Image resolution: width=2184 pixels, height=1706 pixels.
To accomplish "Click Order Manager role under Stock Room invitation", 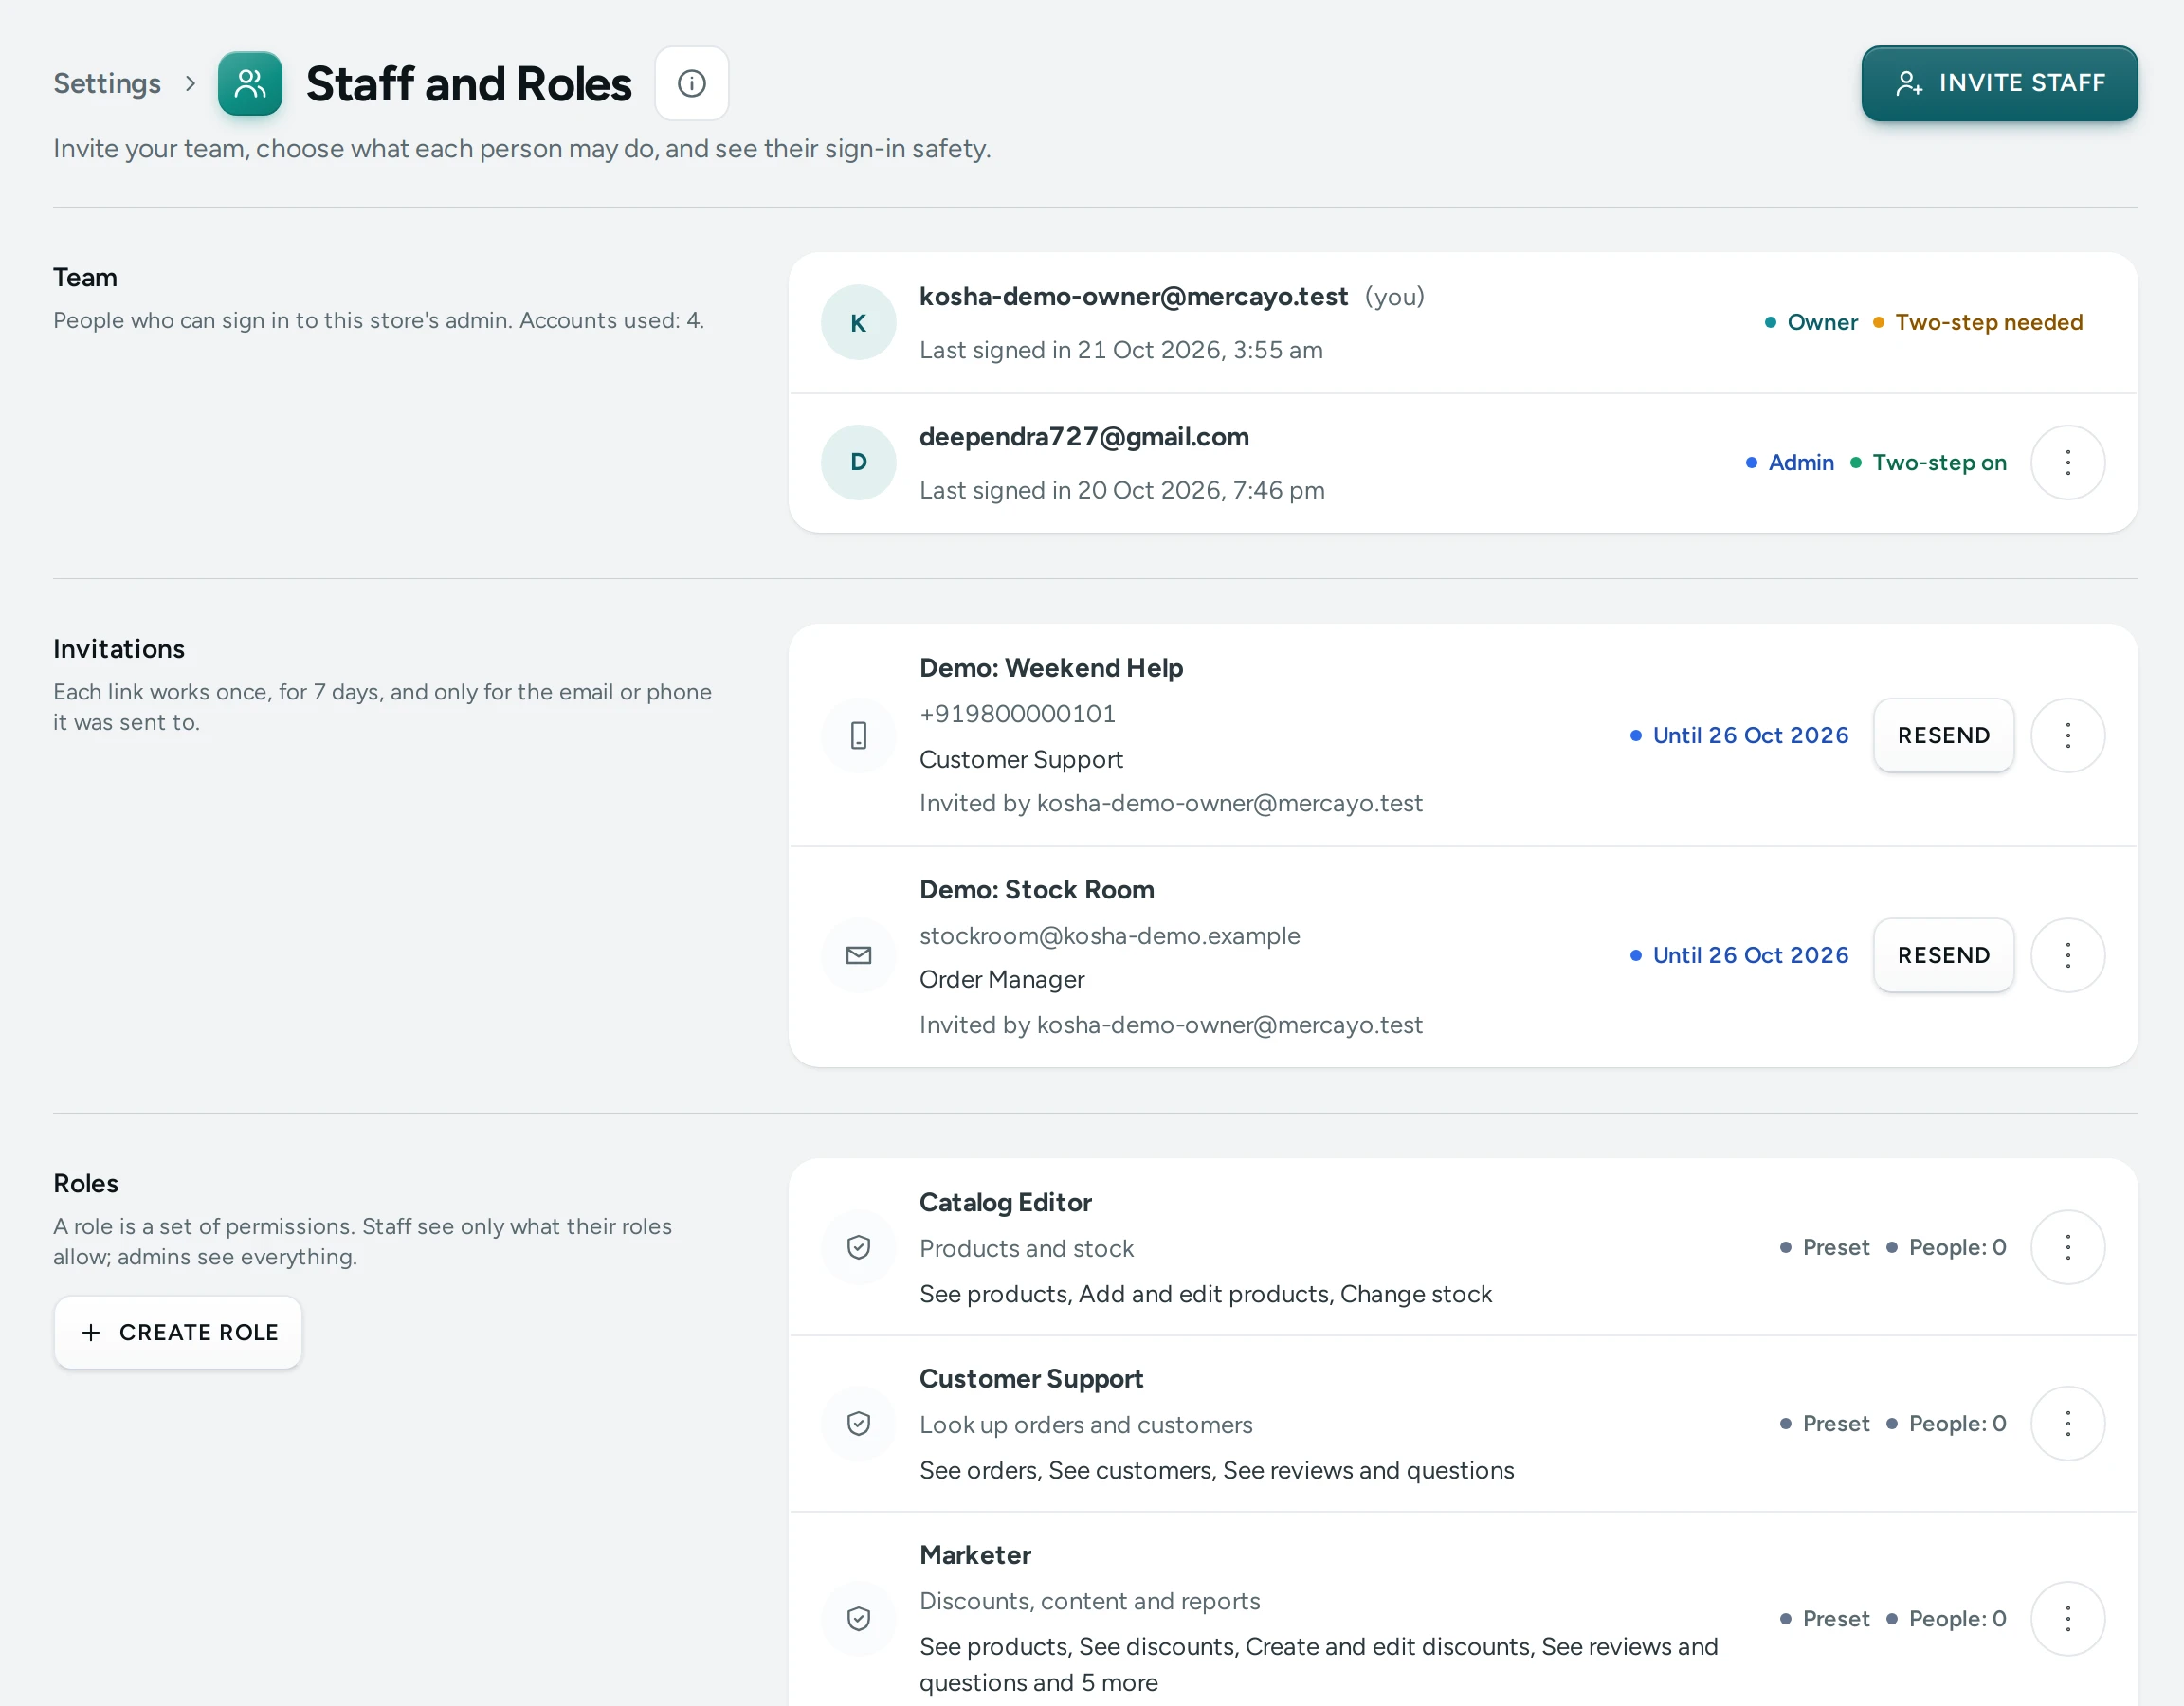I will [x=1002, y=980].
